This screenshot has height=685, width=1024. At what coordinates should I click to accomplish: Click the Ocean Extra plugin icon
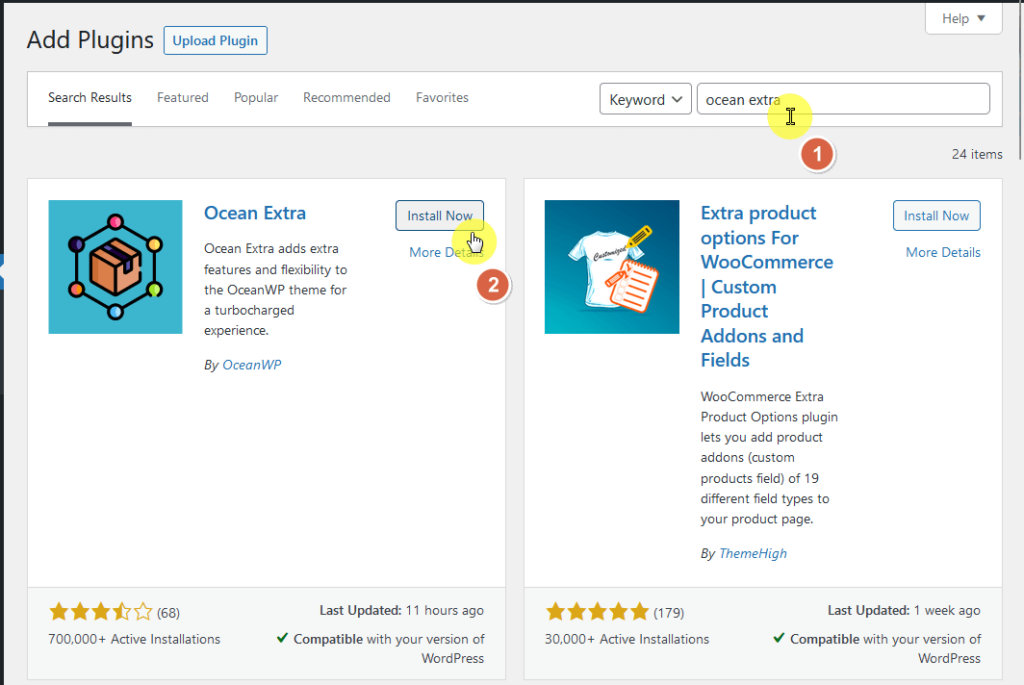point(115,266)
